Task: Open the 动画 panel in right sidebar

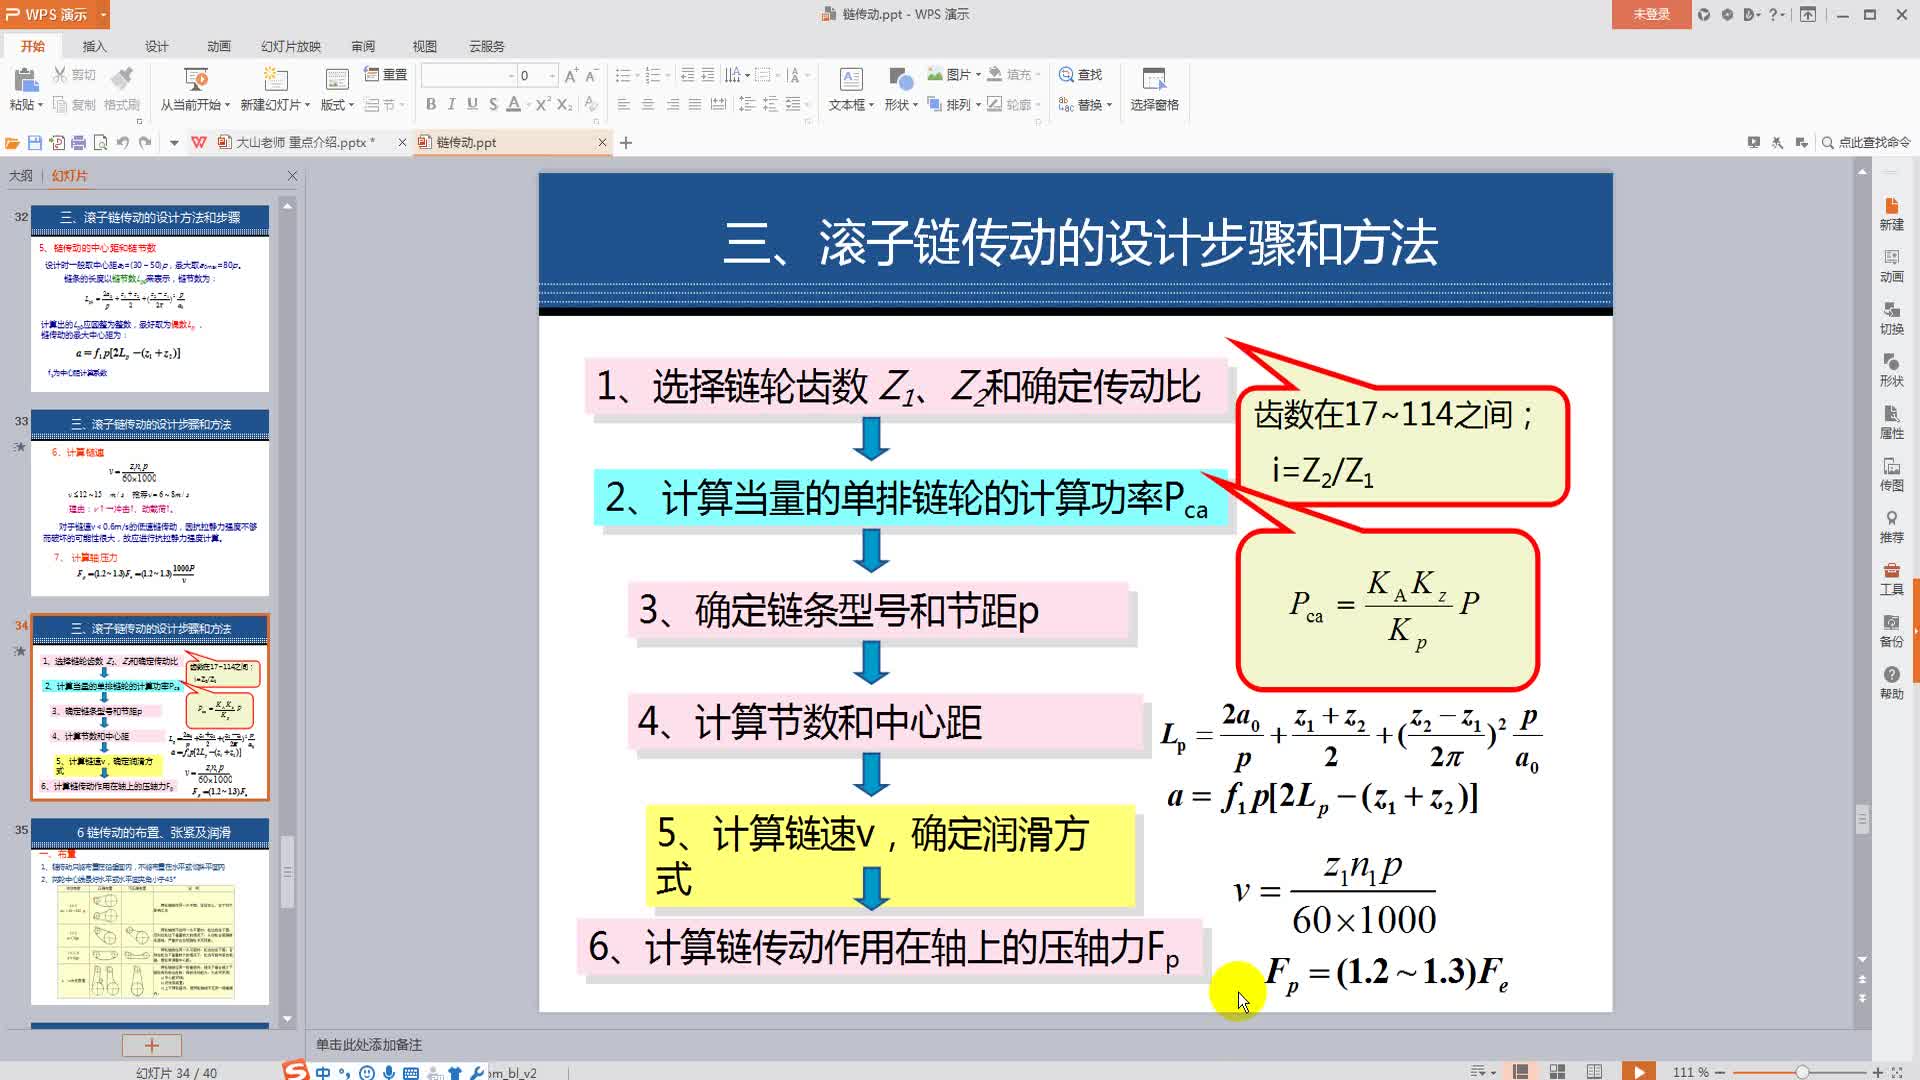Action: (1891, 265)
